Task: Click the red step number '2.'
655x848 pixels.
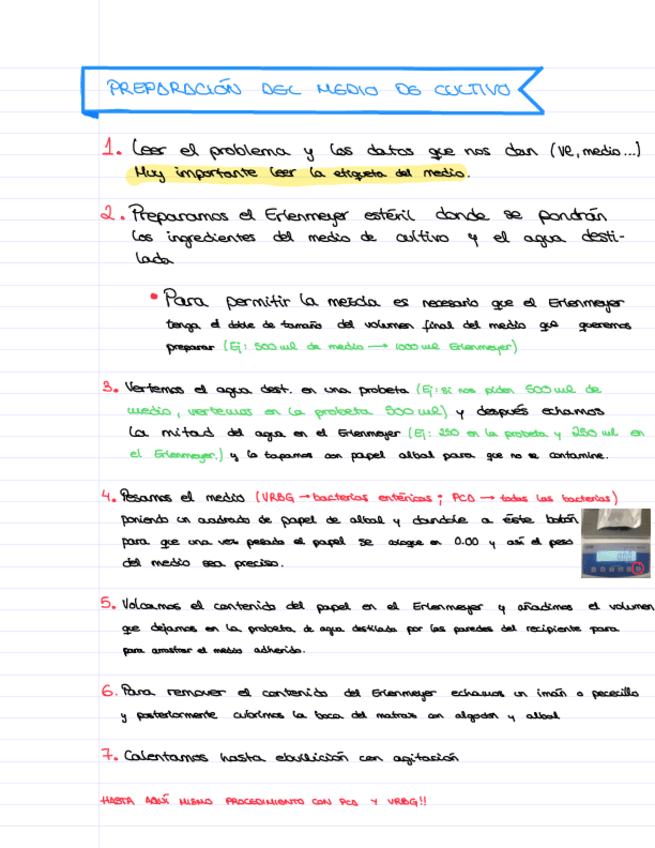Action: click(x=112, y=214)
